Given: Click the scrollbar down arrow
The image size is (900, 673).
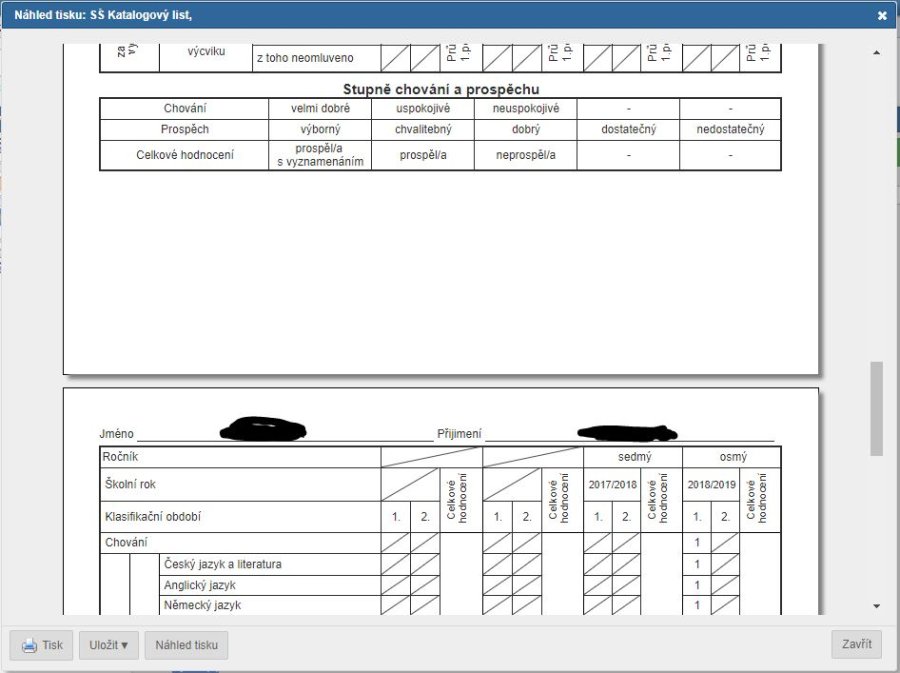Looking at the screenshot, I should 877,606.
